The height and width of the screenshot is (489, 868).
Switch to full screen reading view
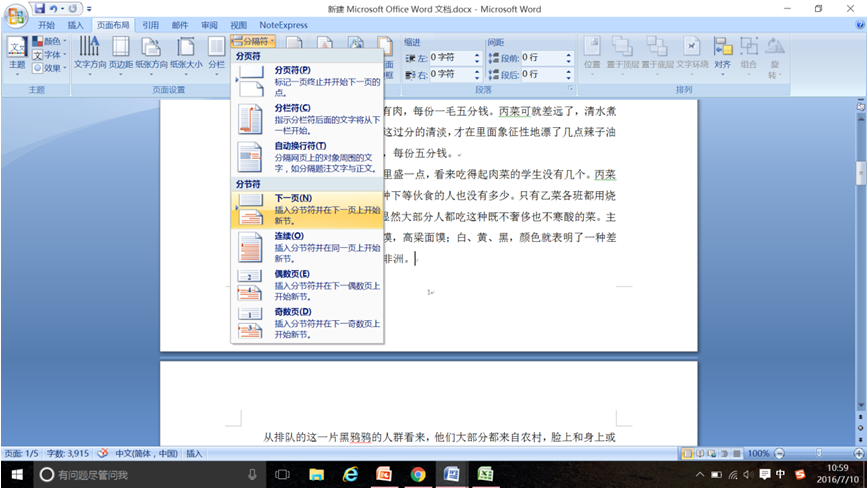tap(700, 454)
